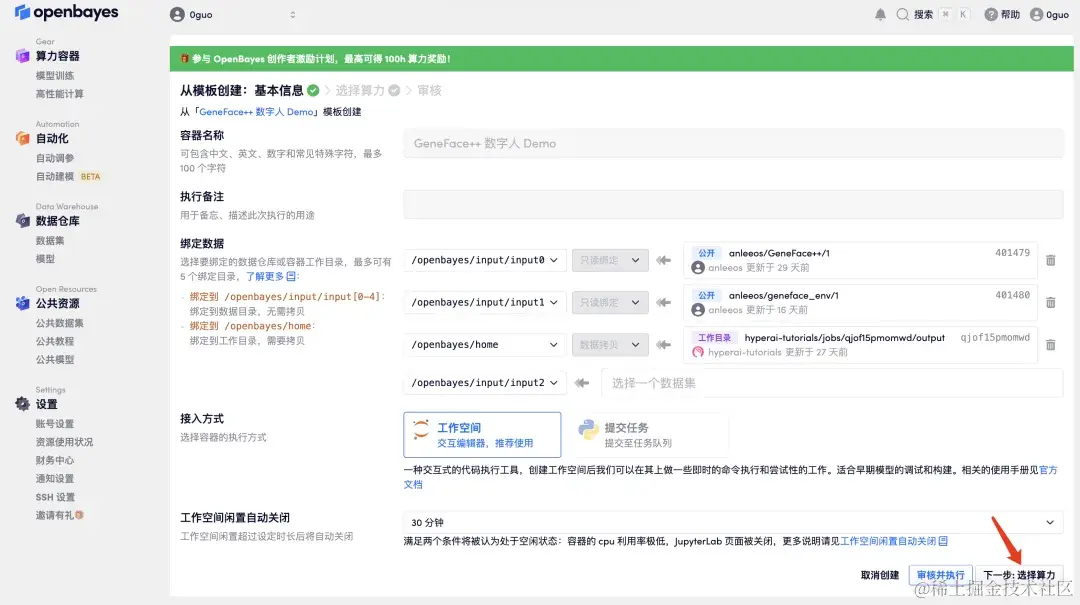Open 自动建模 BETA in sidebar
Viewport: 1080px width, 605px height.
point(68,176)
